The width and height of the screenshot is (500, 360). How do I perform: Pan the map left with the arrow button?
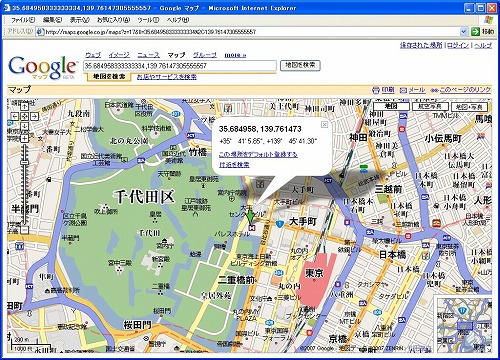15,116
